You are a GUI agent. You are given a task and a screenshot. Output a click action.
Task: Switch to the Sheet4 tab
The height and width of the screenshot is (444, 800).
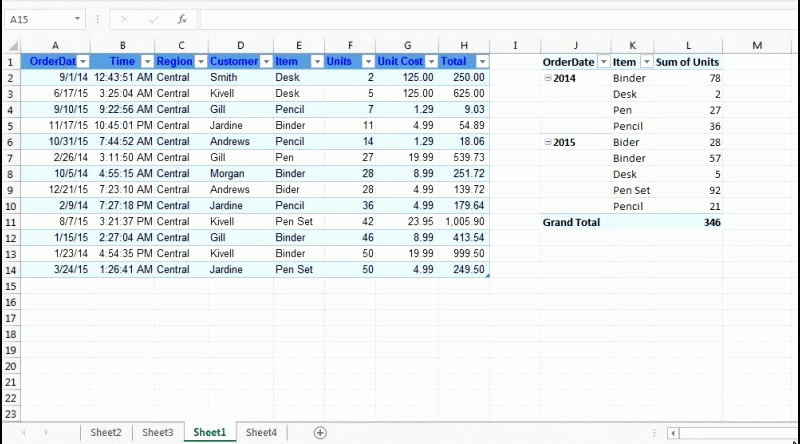261,433
